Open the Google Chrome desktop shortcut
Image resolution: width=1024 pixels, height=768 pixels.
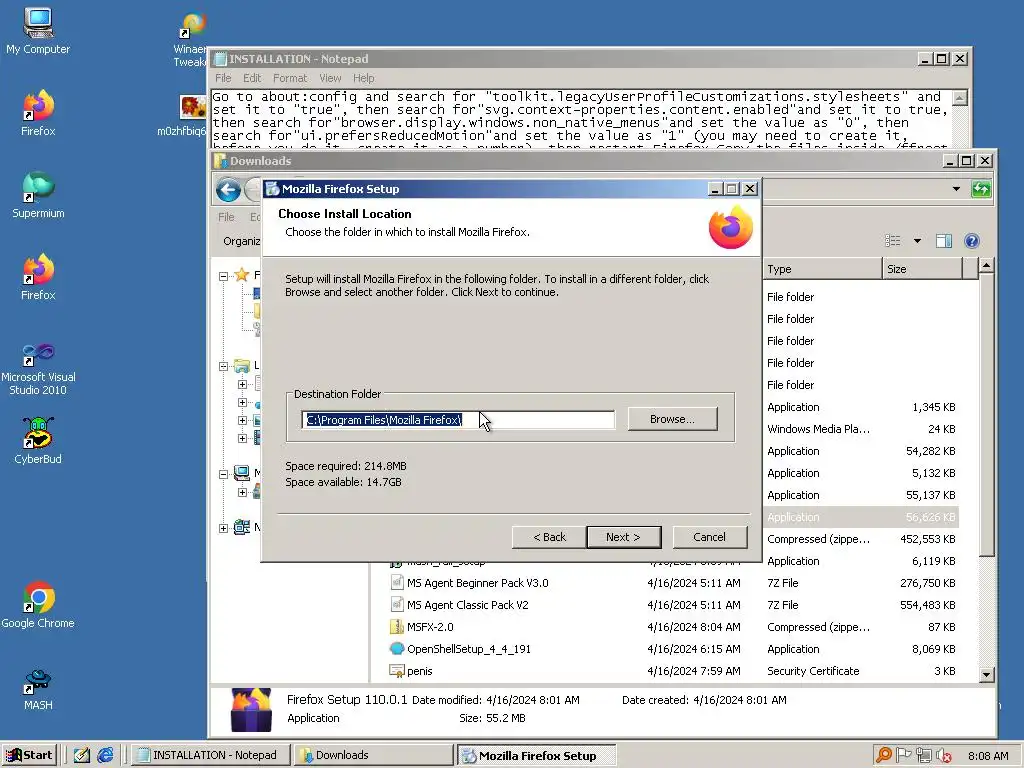pos(38,605)
